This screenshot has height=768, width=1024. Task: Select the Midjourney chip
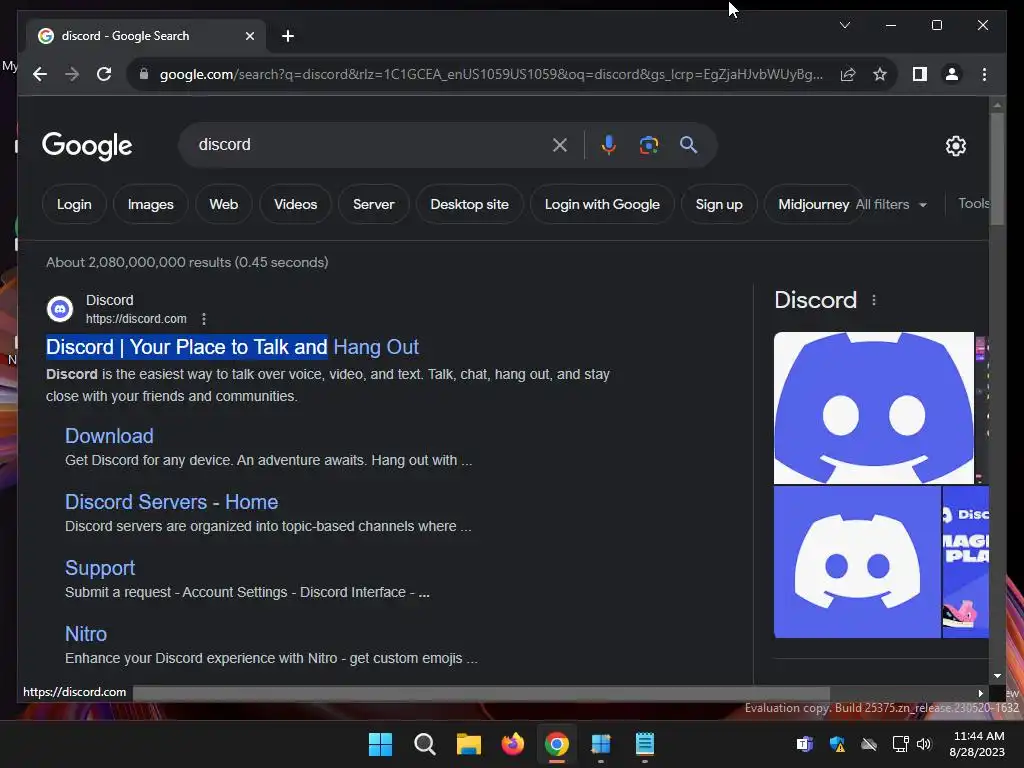coord(813,204)
